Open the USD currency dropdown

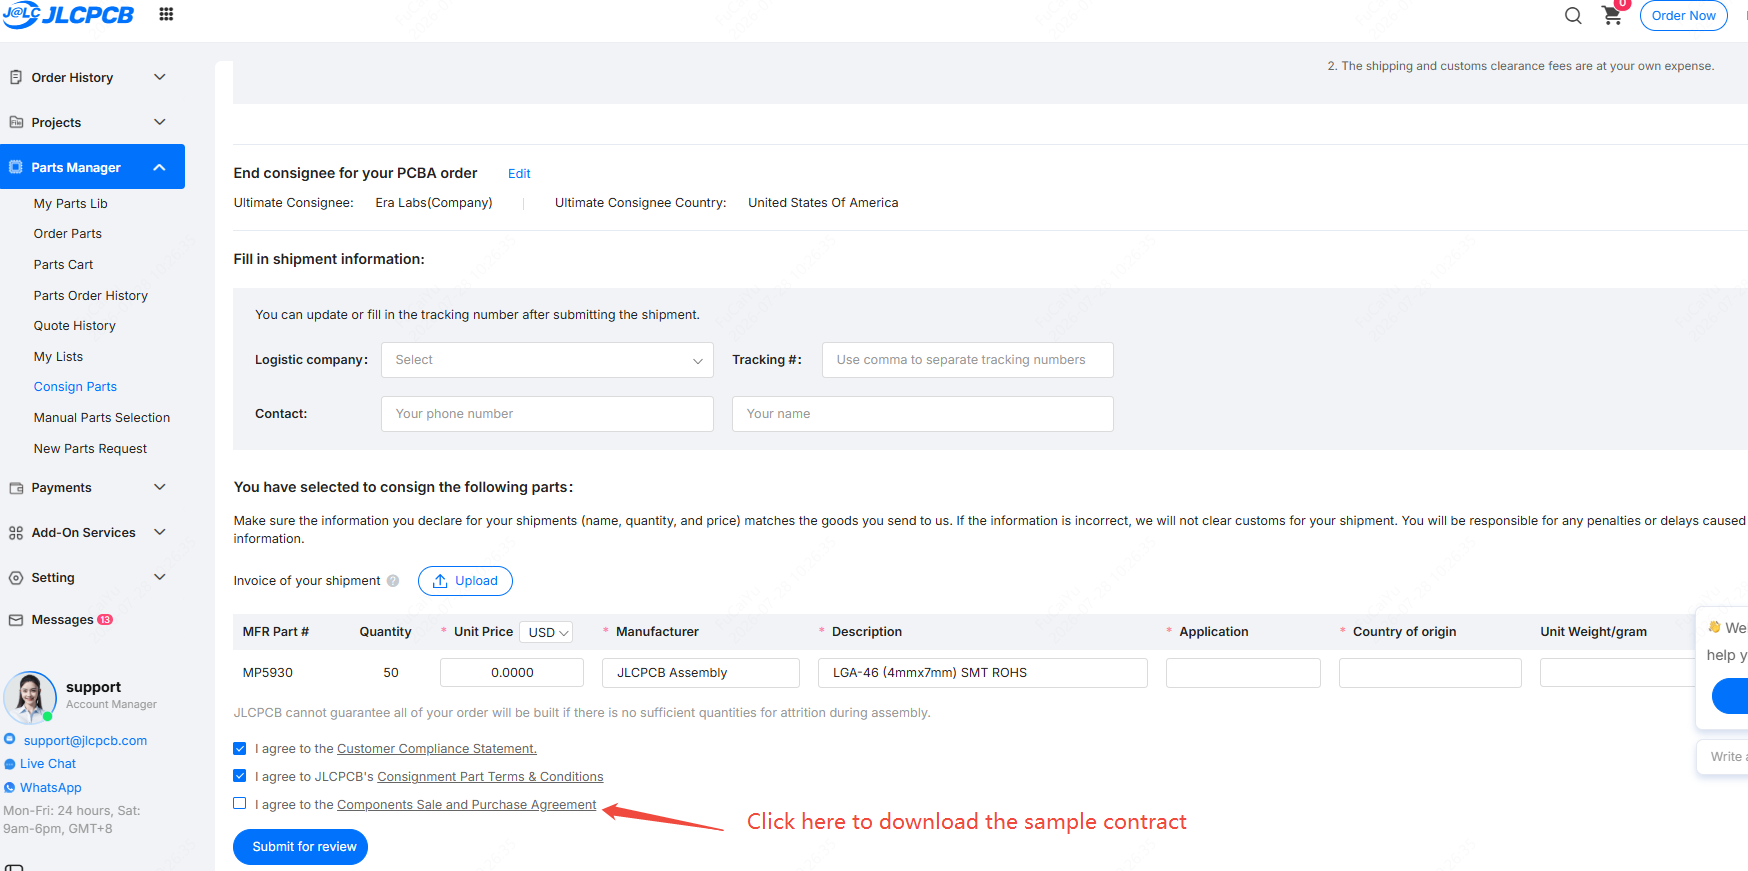(x=549, y=632)
